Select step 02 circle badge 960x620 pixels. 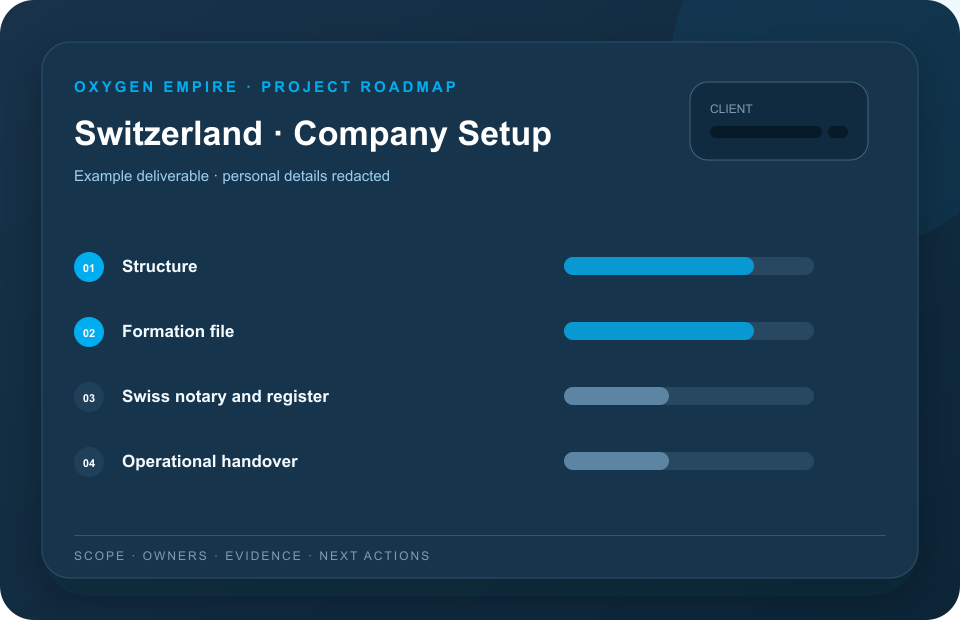(89, 332)
